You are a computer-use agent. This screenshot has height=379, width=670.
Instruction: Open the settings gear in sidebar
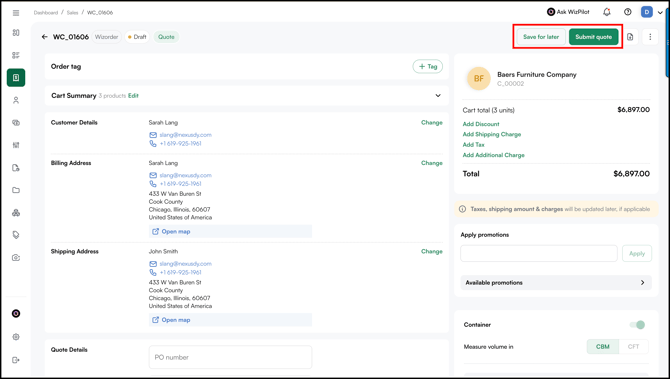pos(16,337)
